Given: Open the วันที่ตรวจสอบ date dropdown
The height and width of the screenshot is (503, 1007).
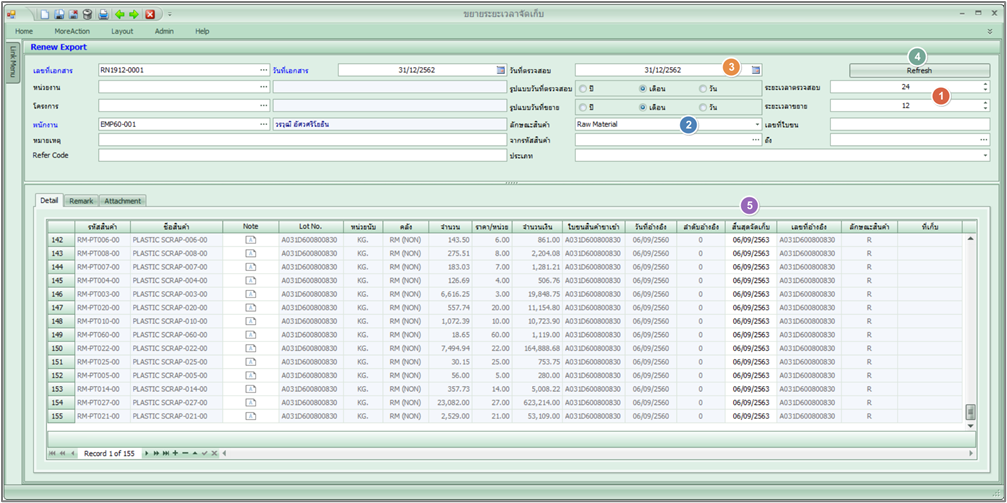Looking at the screenshot, I should [757, 70].
